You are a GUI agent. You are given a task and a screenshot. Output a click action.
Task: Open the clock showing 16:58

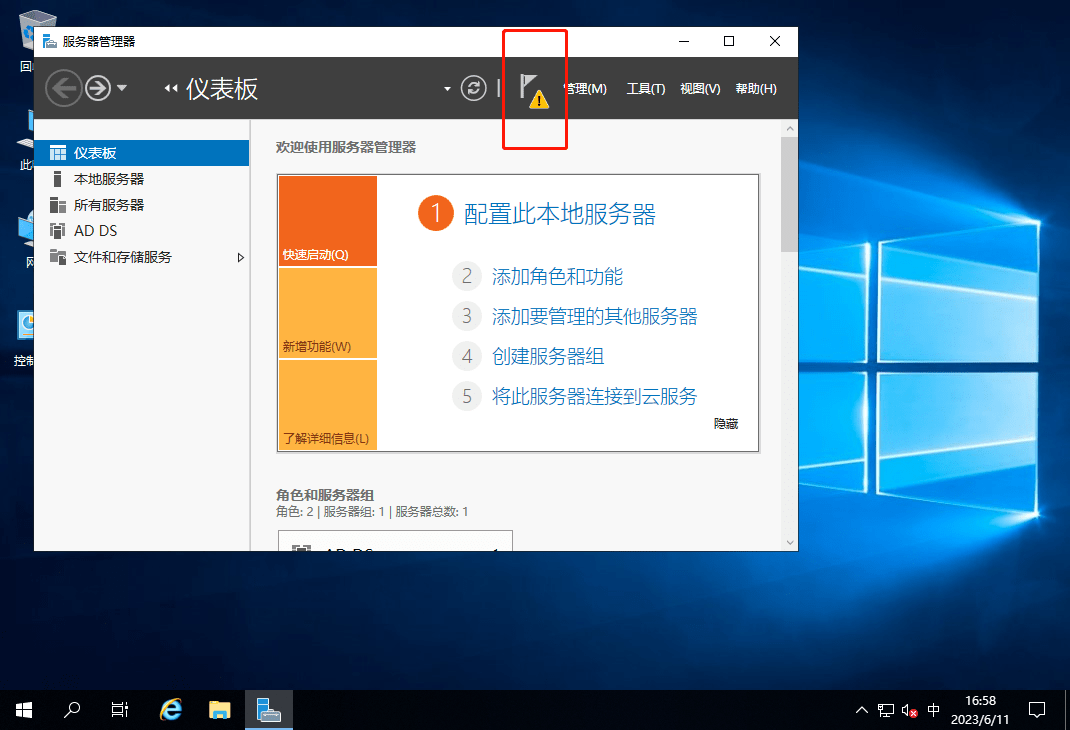[980, 710]
